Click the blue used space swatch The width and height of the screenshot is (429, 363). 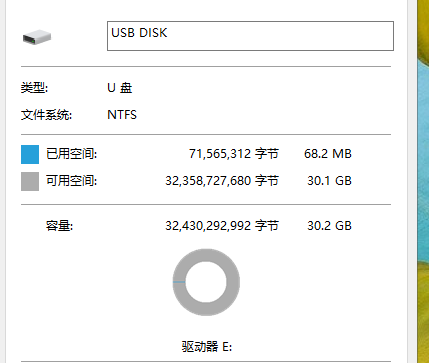[x=30, y=154]
